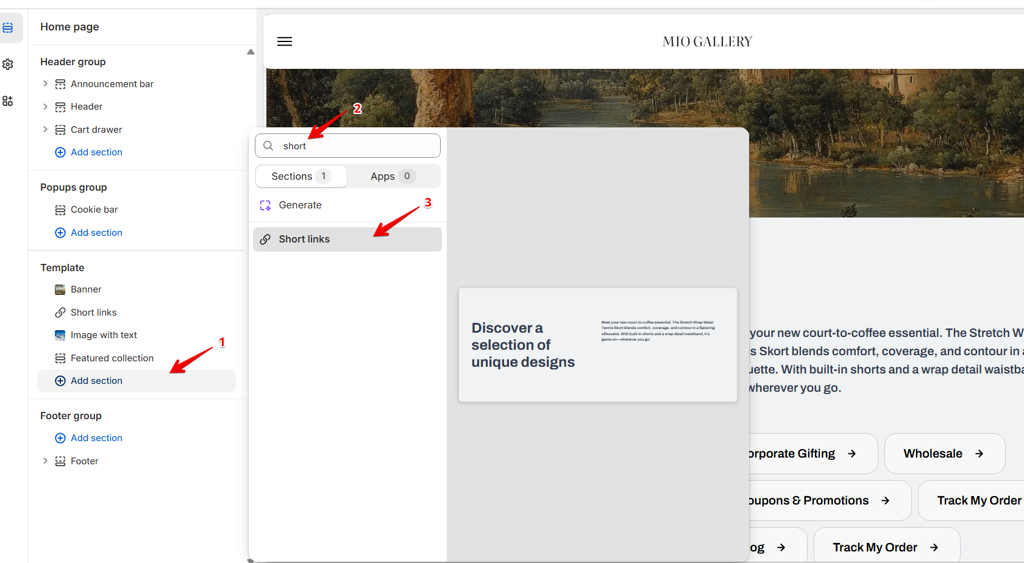Image resolution: width=1024 pixels, height=563 pixels.
Task: Click the Header group heading
Action: (72, 62)
